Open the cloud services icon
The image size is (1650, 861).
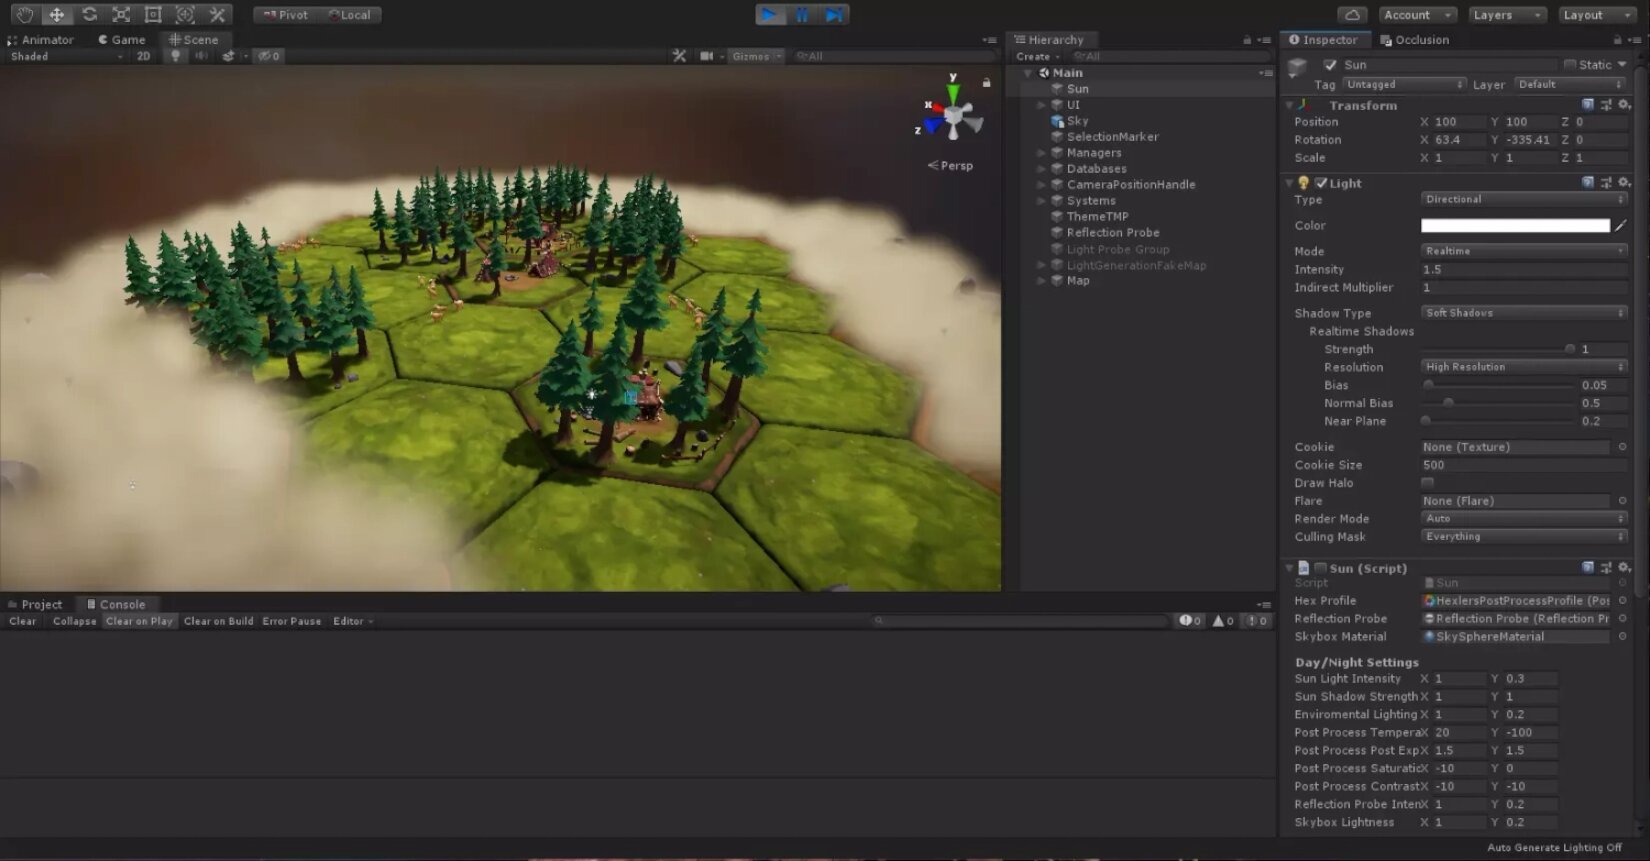coord(1352,15)
